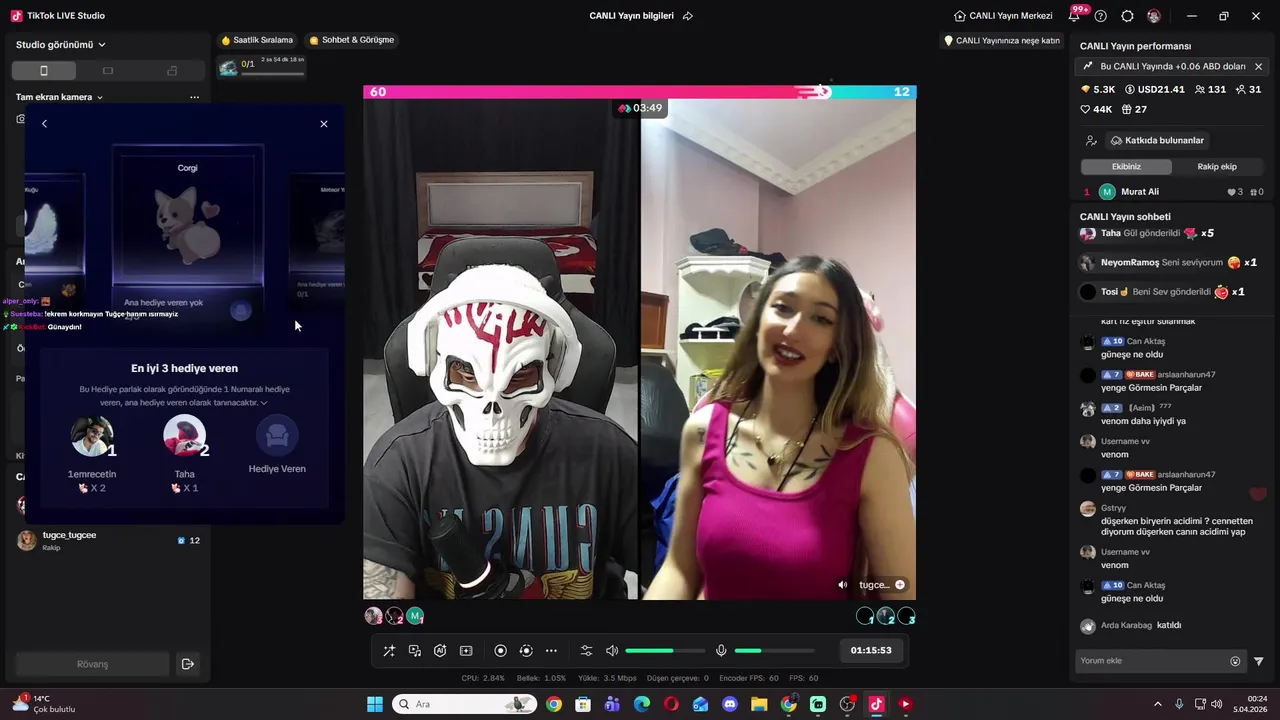Click the empty Hediye Veren placeholder
Image resolution: width=1280 pixels, height=720 pixels.
(277, 435)
